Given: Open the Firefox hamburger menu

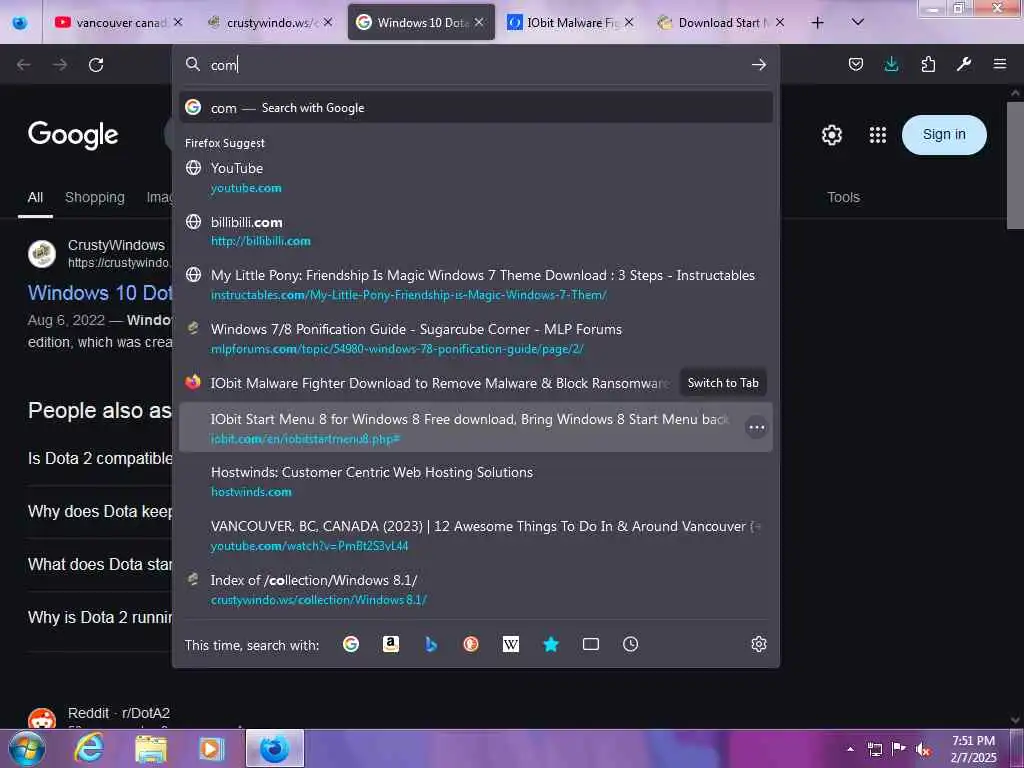Looking at the screenshot, I should point(1000,64).
